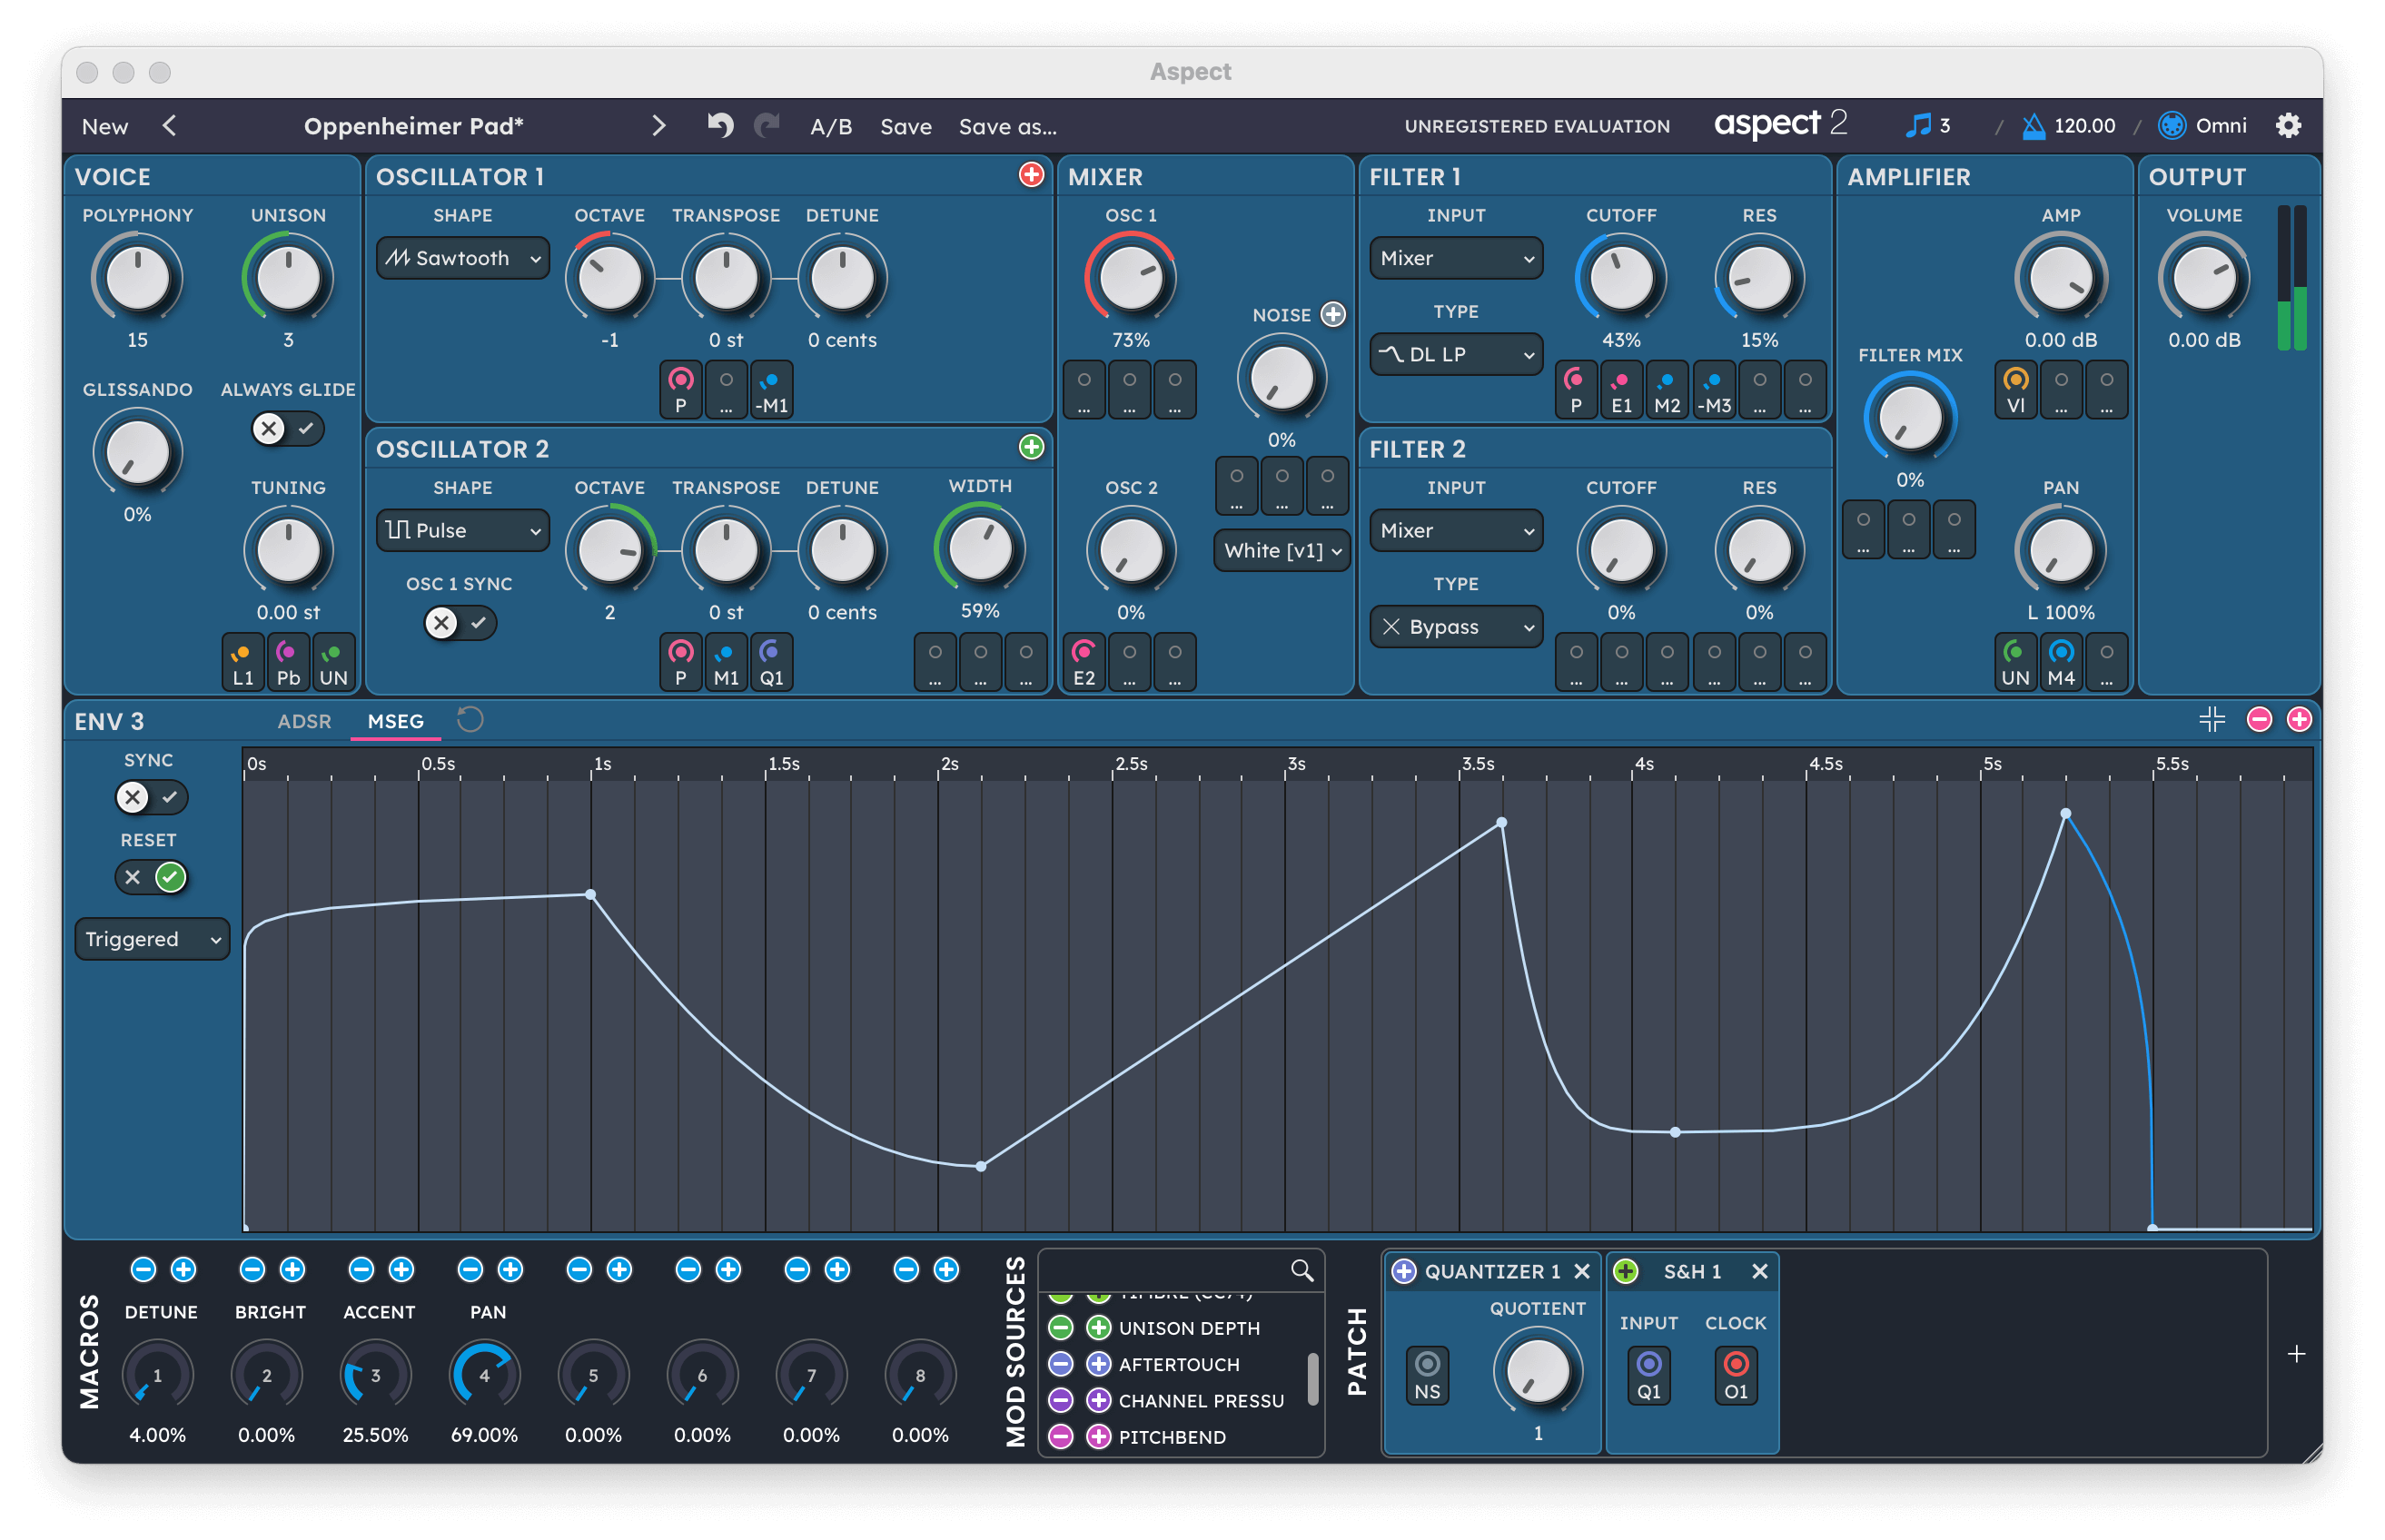Click the minus stepper above Bright macro
The width and height of the screenshot is (2385, 1540).
click(x=252, y=1269)
